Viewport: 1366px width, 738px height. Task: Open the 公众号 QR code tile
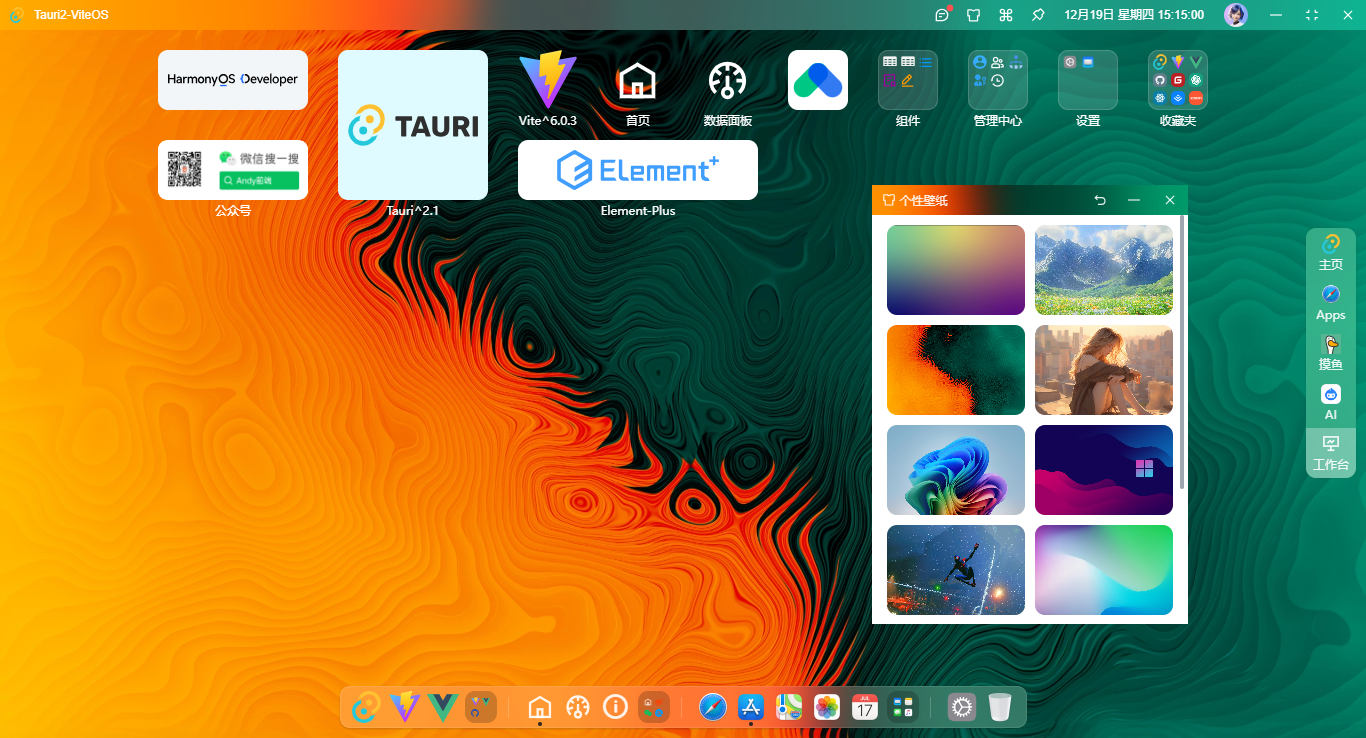(x=233, y=170)
